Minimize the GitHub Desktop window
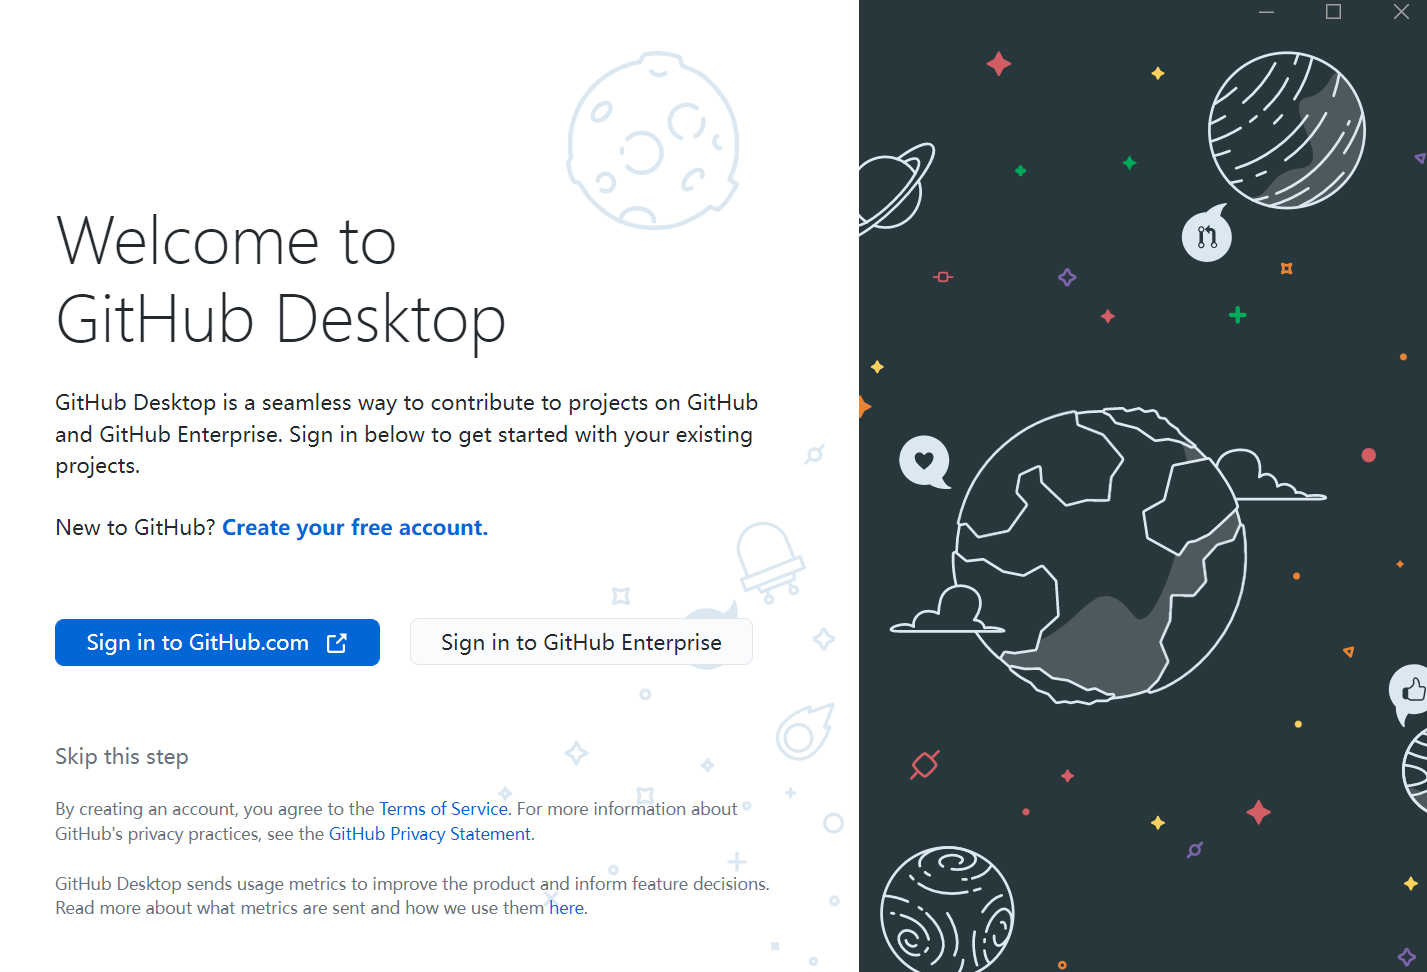 1266,12
